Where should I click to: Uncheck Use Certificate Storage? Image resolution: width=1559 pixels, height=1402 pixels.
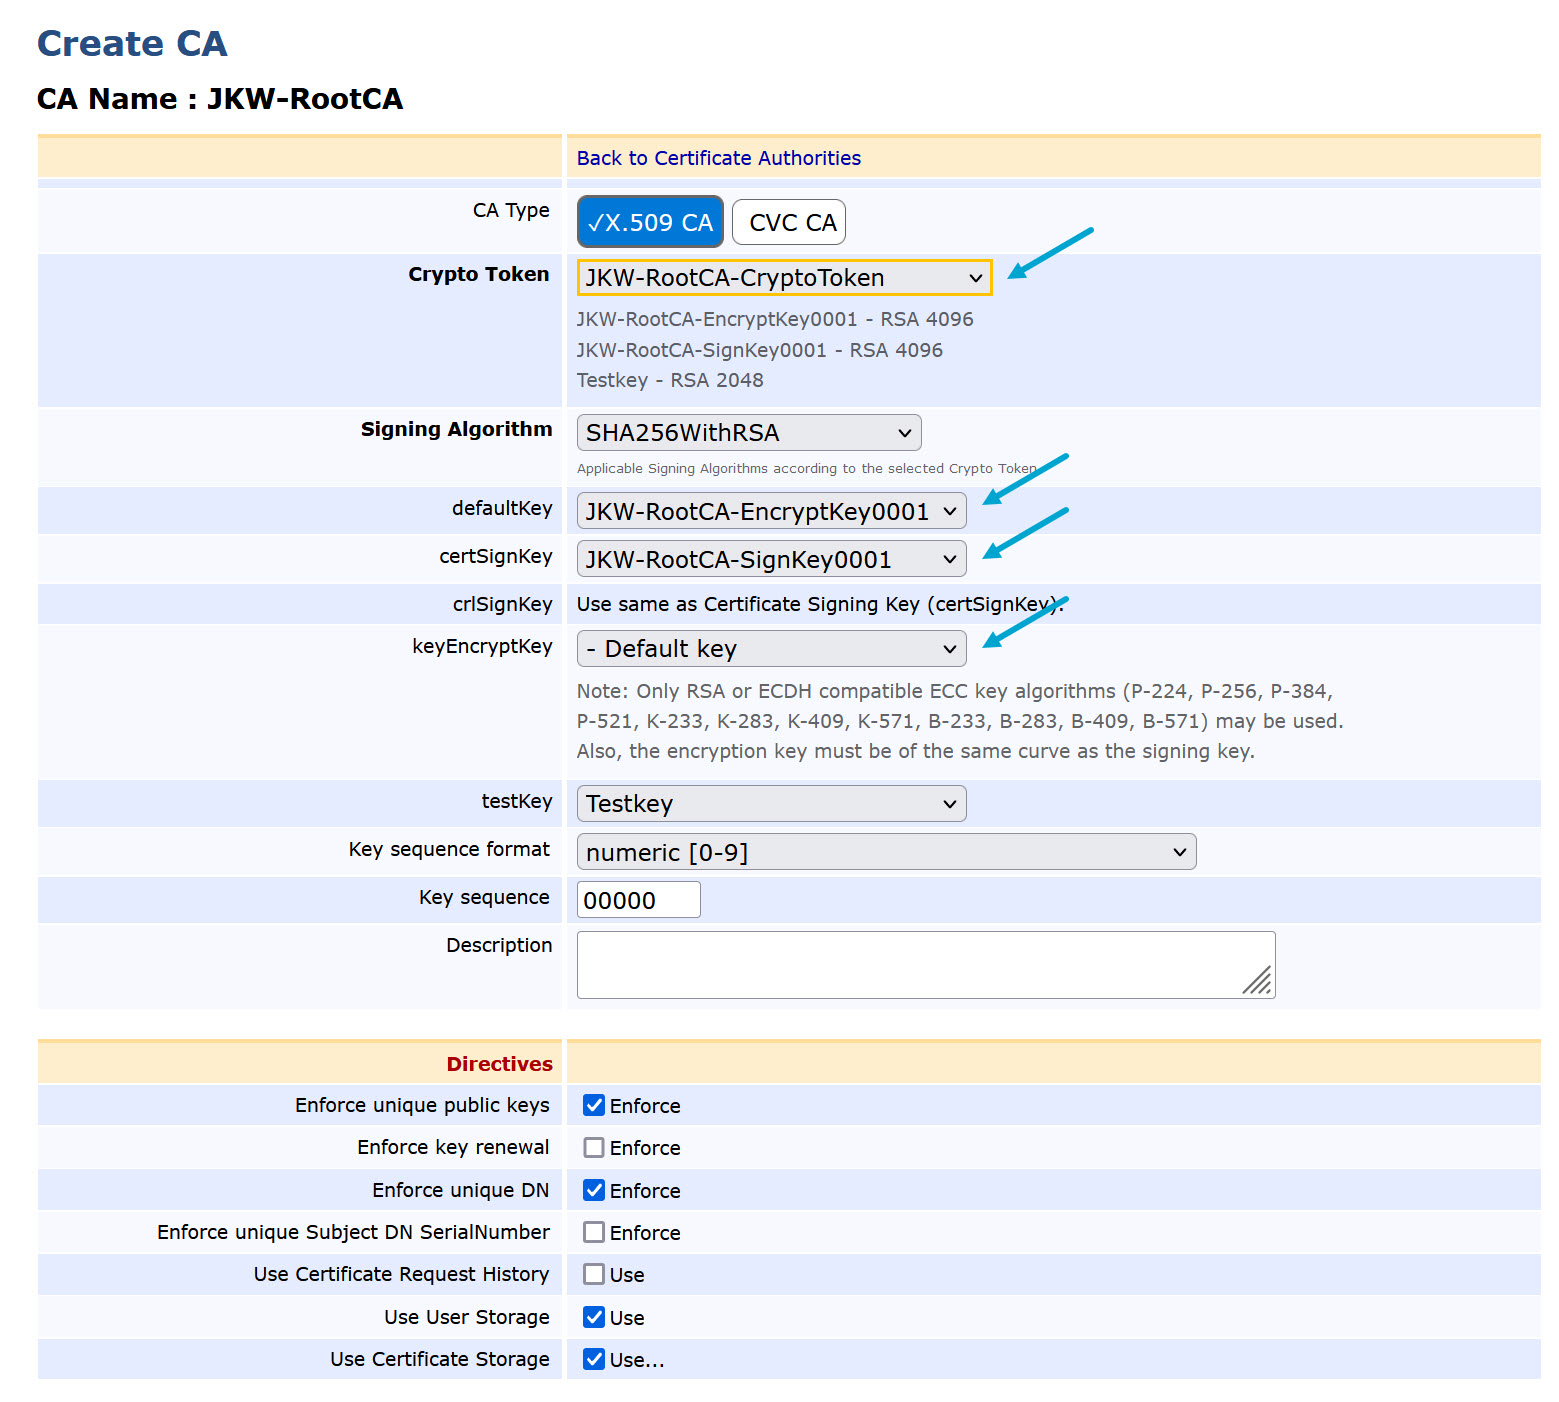point(594,1359)
